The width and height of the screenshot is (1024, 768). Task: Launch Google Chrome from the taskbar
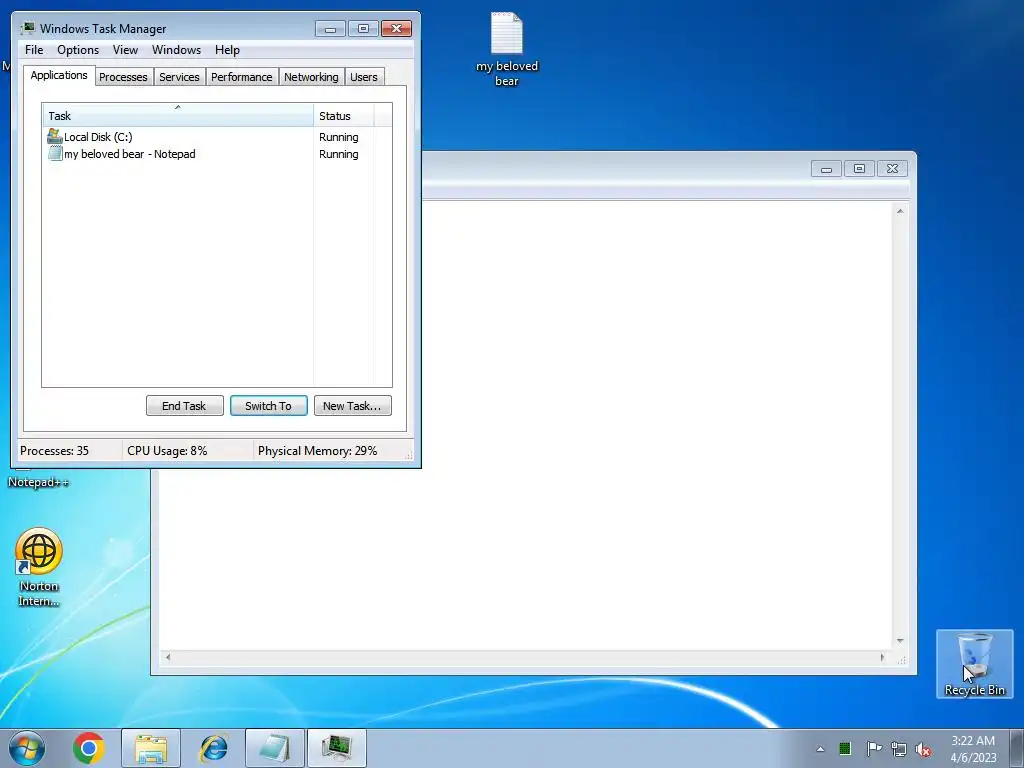click(x=89, y=748)
